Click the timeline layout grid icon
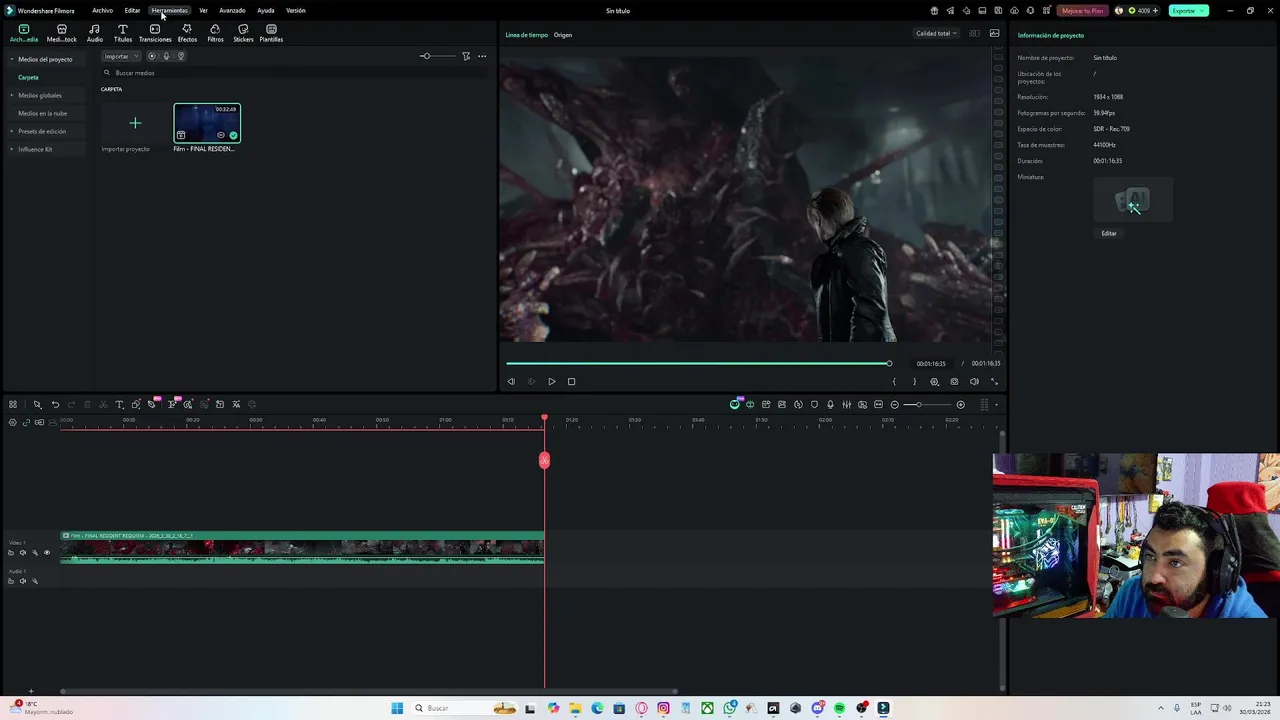Viewport: 1280px width, 720px height. 13,404
